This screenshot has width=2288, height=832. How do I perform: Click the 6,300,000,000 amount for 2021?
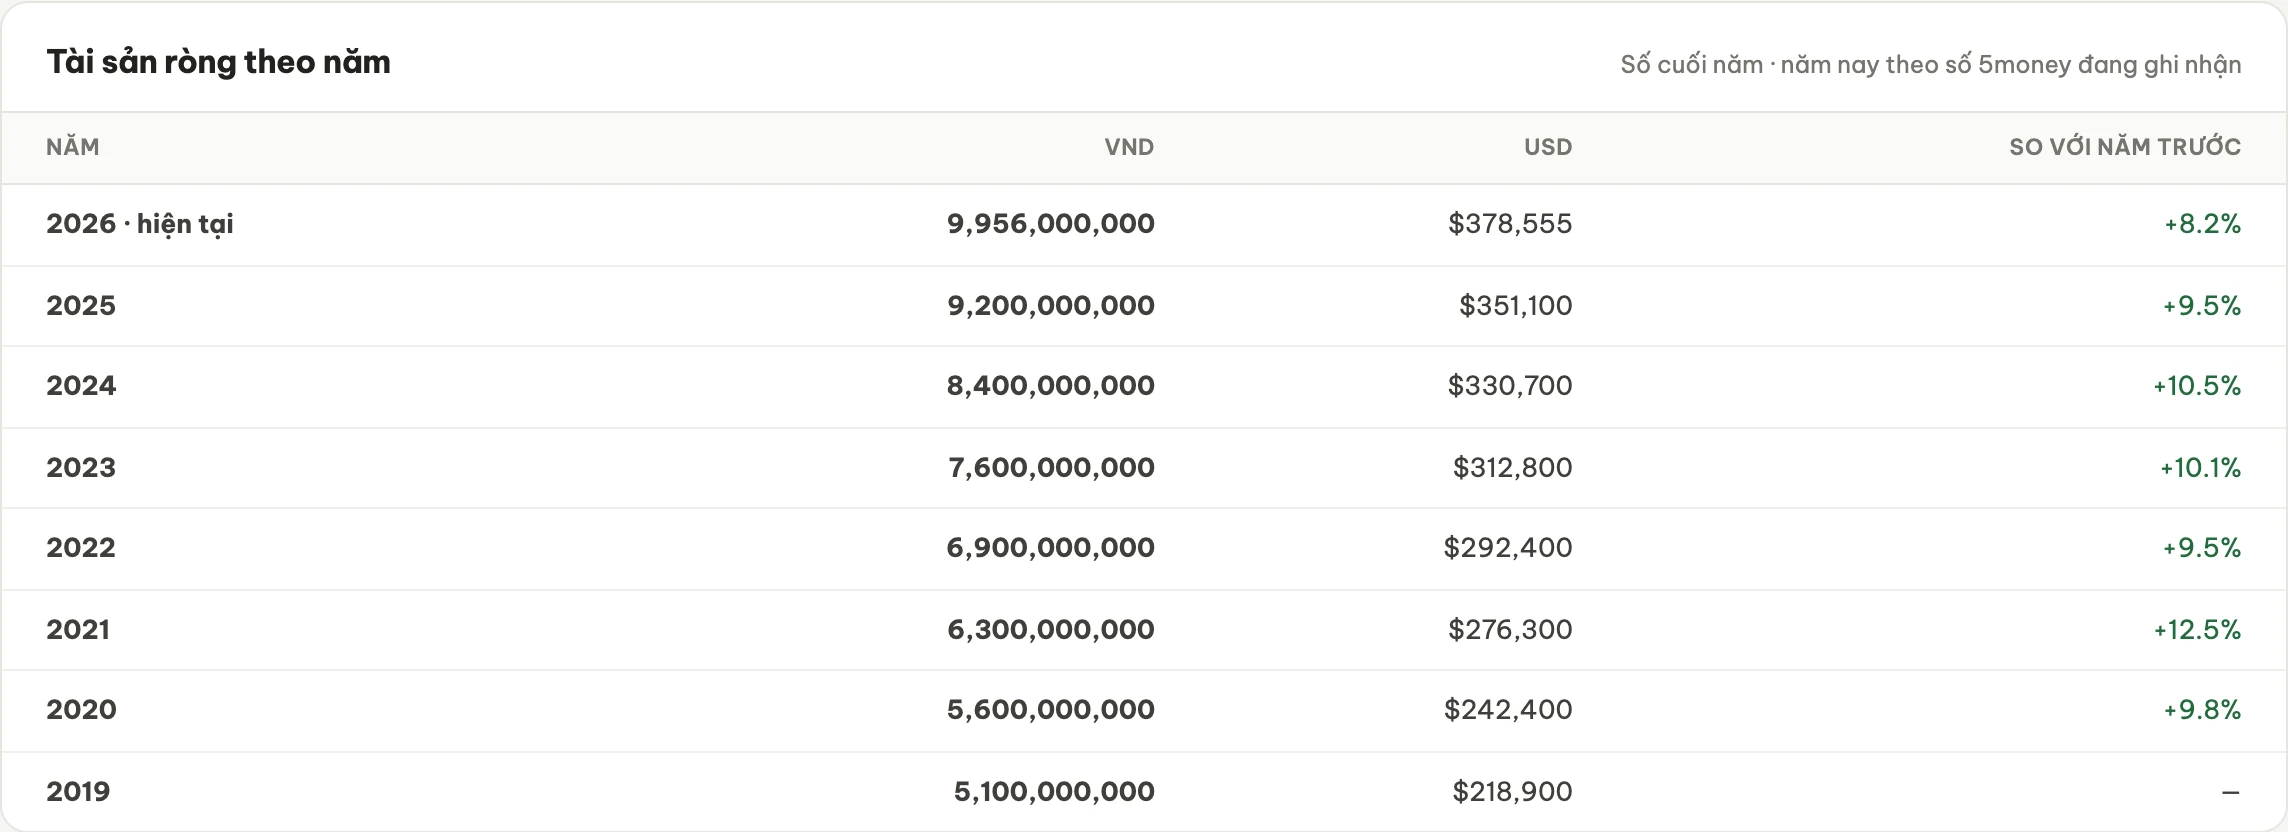pyautogui.click(x=1051, y=629)
